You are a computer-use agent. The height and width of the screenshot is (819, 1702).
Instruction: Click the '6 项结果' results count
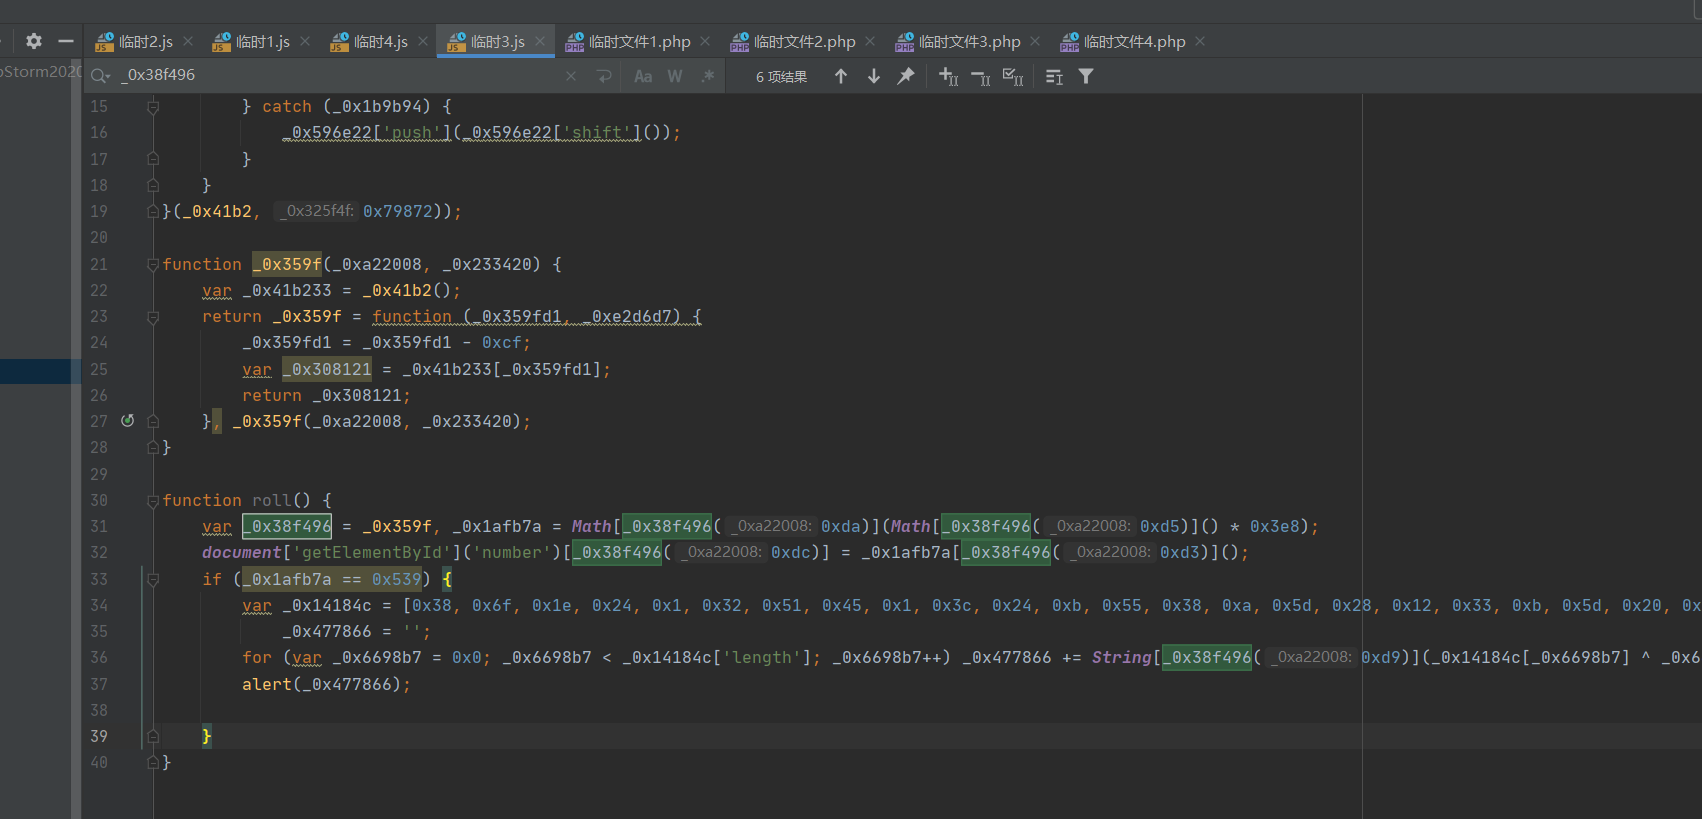click(x=781, y=77)
